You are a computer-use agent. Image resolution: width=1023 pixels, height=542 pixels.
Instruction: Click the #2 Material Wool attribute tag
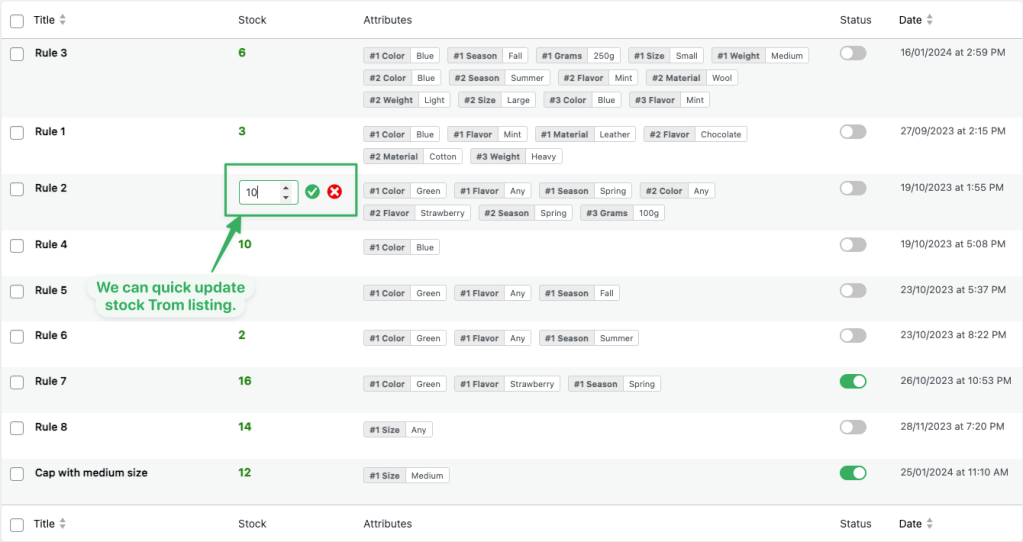pos(692,78)
